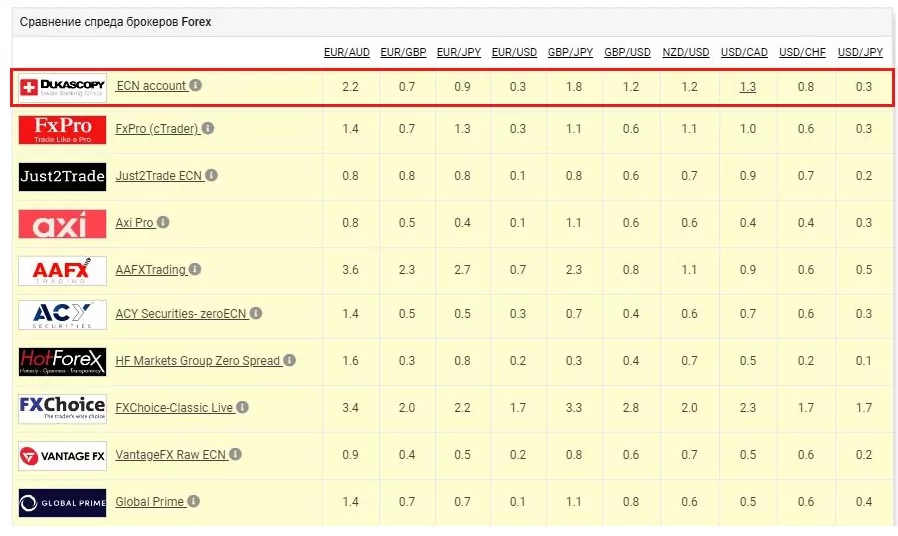Click info icon beside FXChoice-Classic Live
Viewport: 898px width, 536px height.
(x=242, y=407)
